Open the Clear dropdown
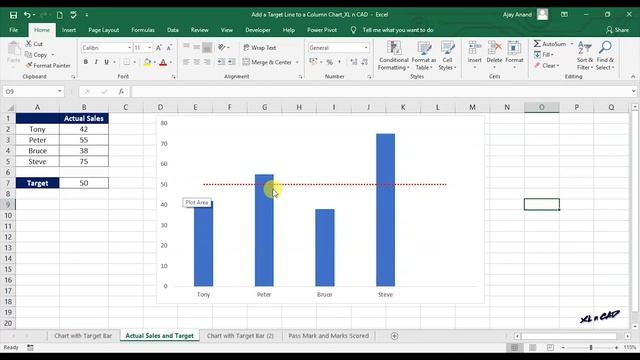640x360 pixels. (x=546, y=65)
